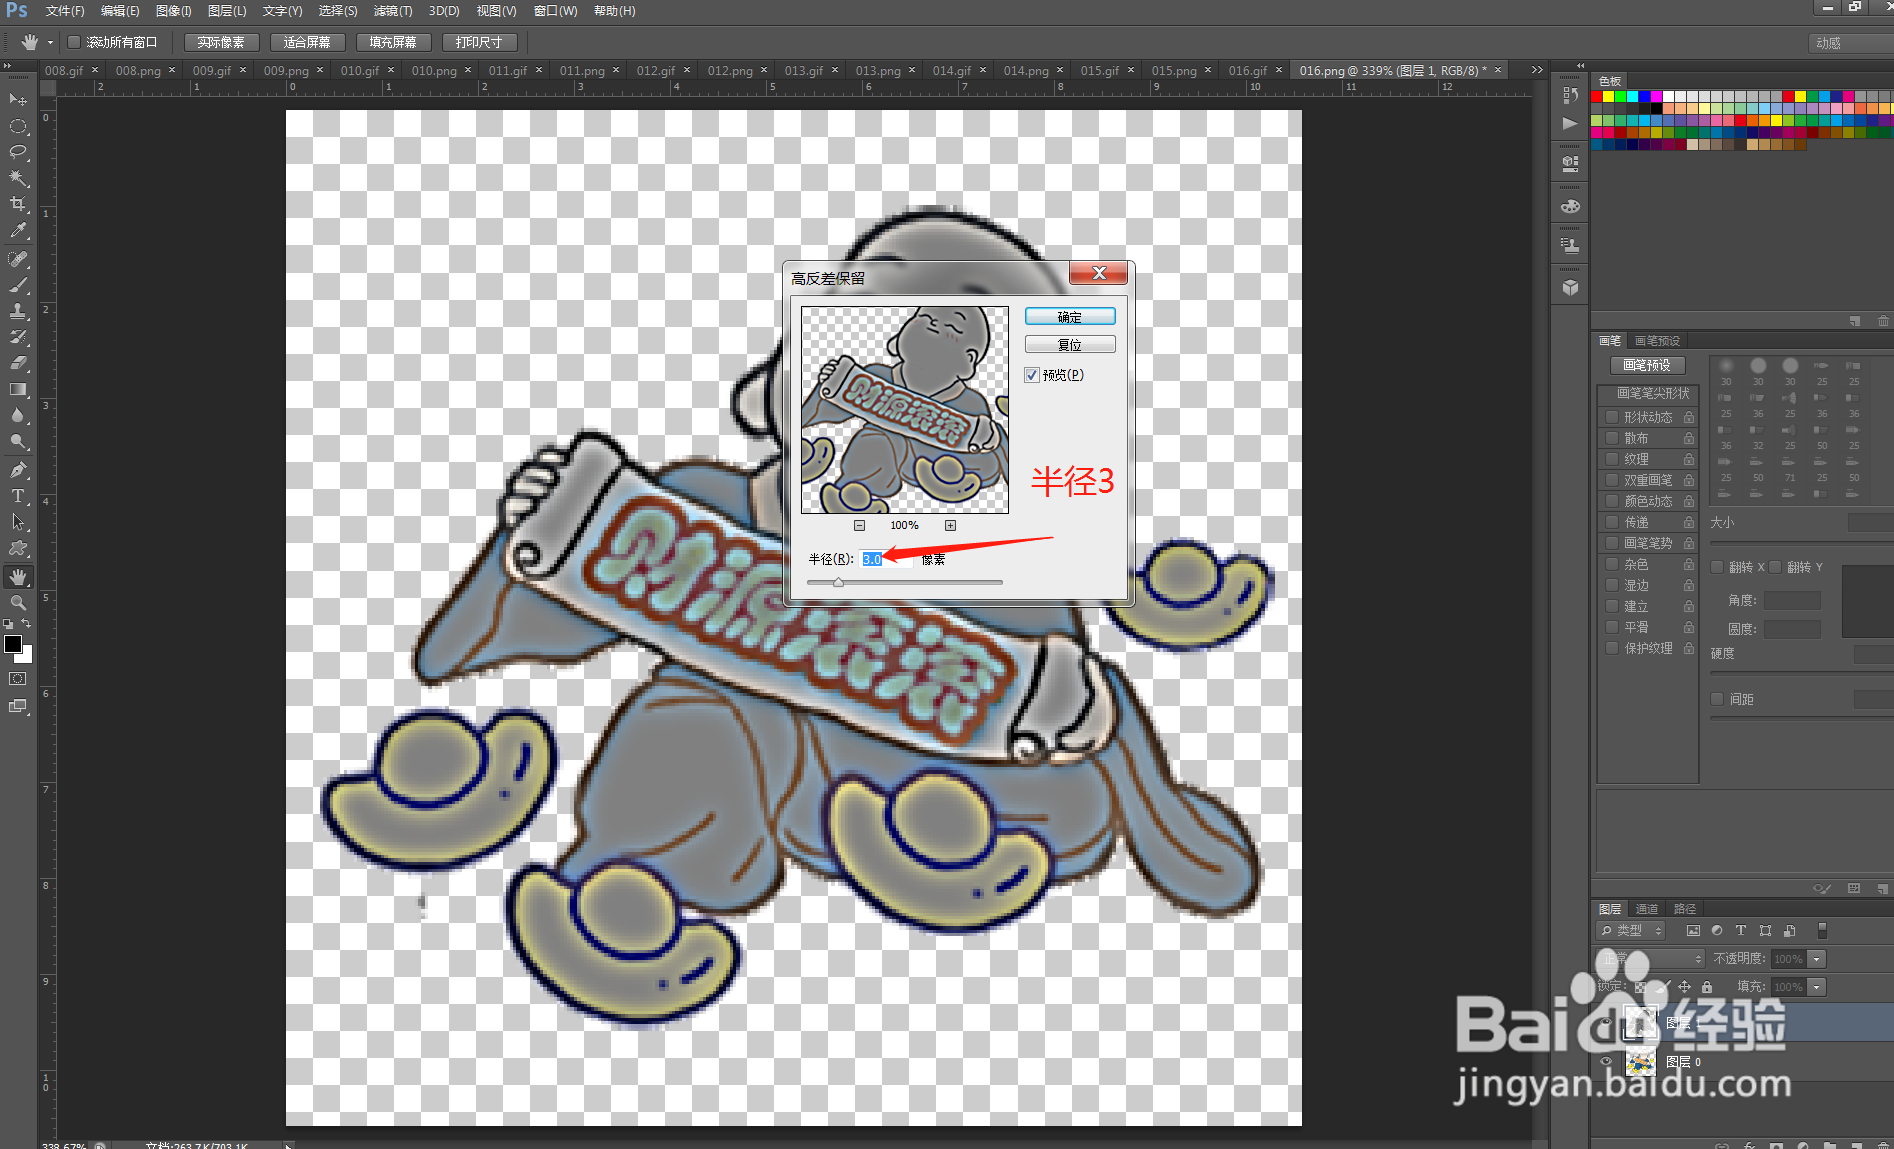Select the Dodge tool
1894x1149 pixels.
pyautogui.click(x=18, y=441)
